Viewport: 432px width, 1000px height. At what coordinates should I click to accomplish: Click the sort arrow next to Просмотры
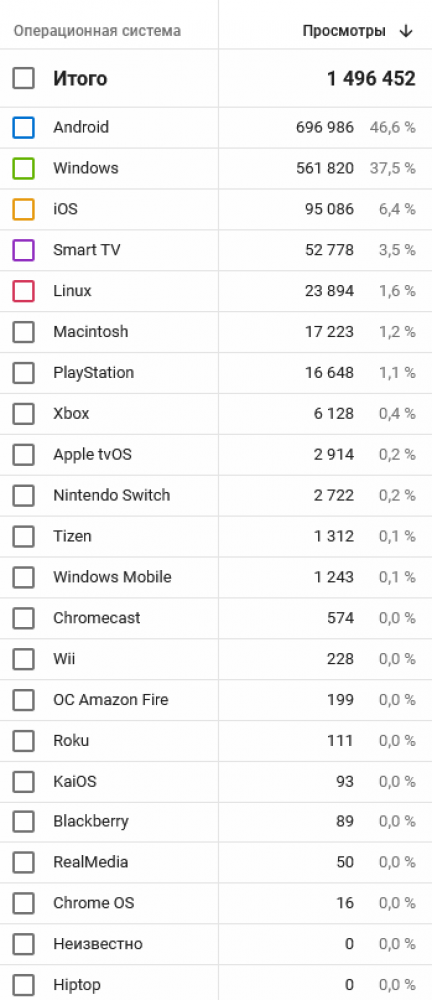pos(406,31)
